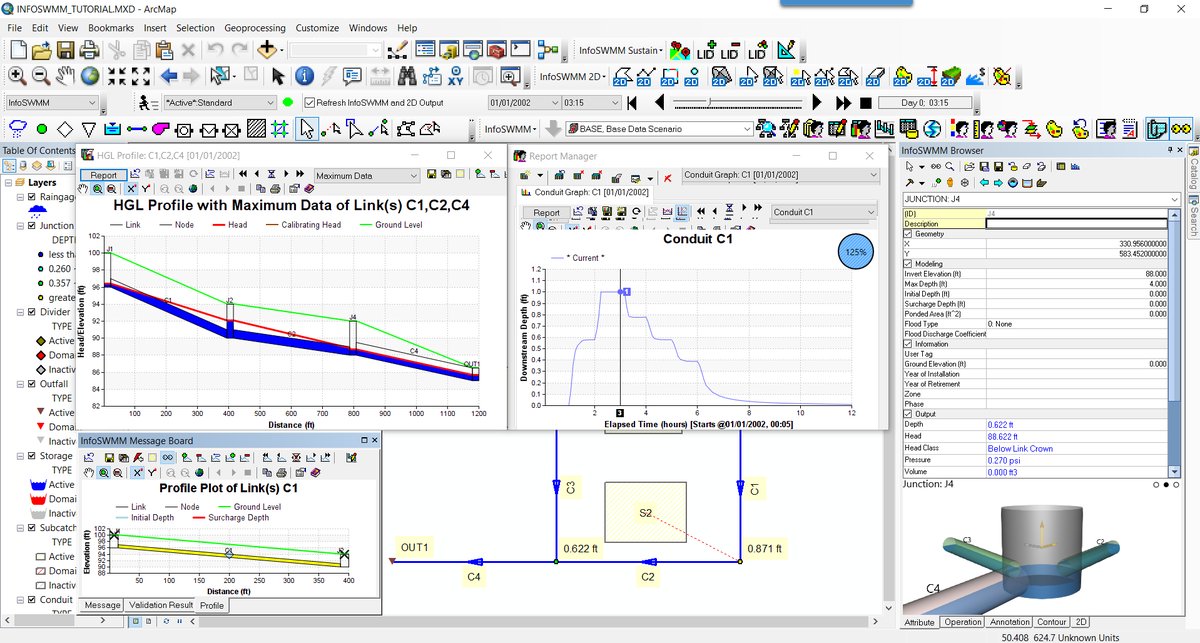Jump to the first animation time step
This screenshot has width=1200, height=643.
point(633,102)
